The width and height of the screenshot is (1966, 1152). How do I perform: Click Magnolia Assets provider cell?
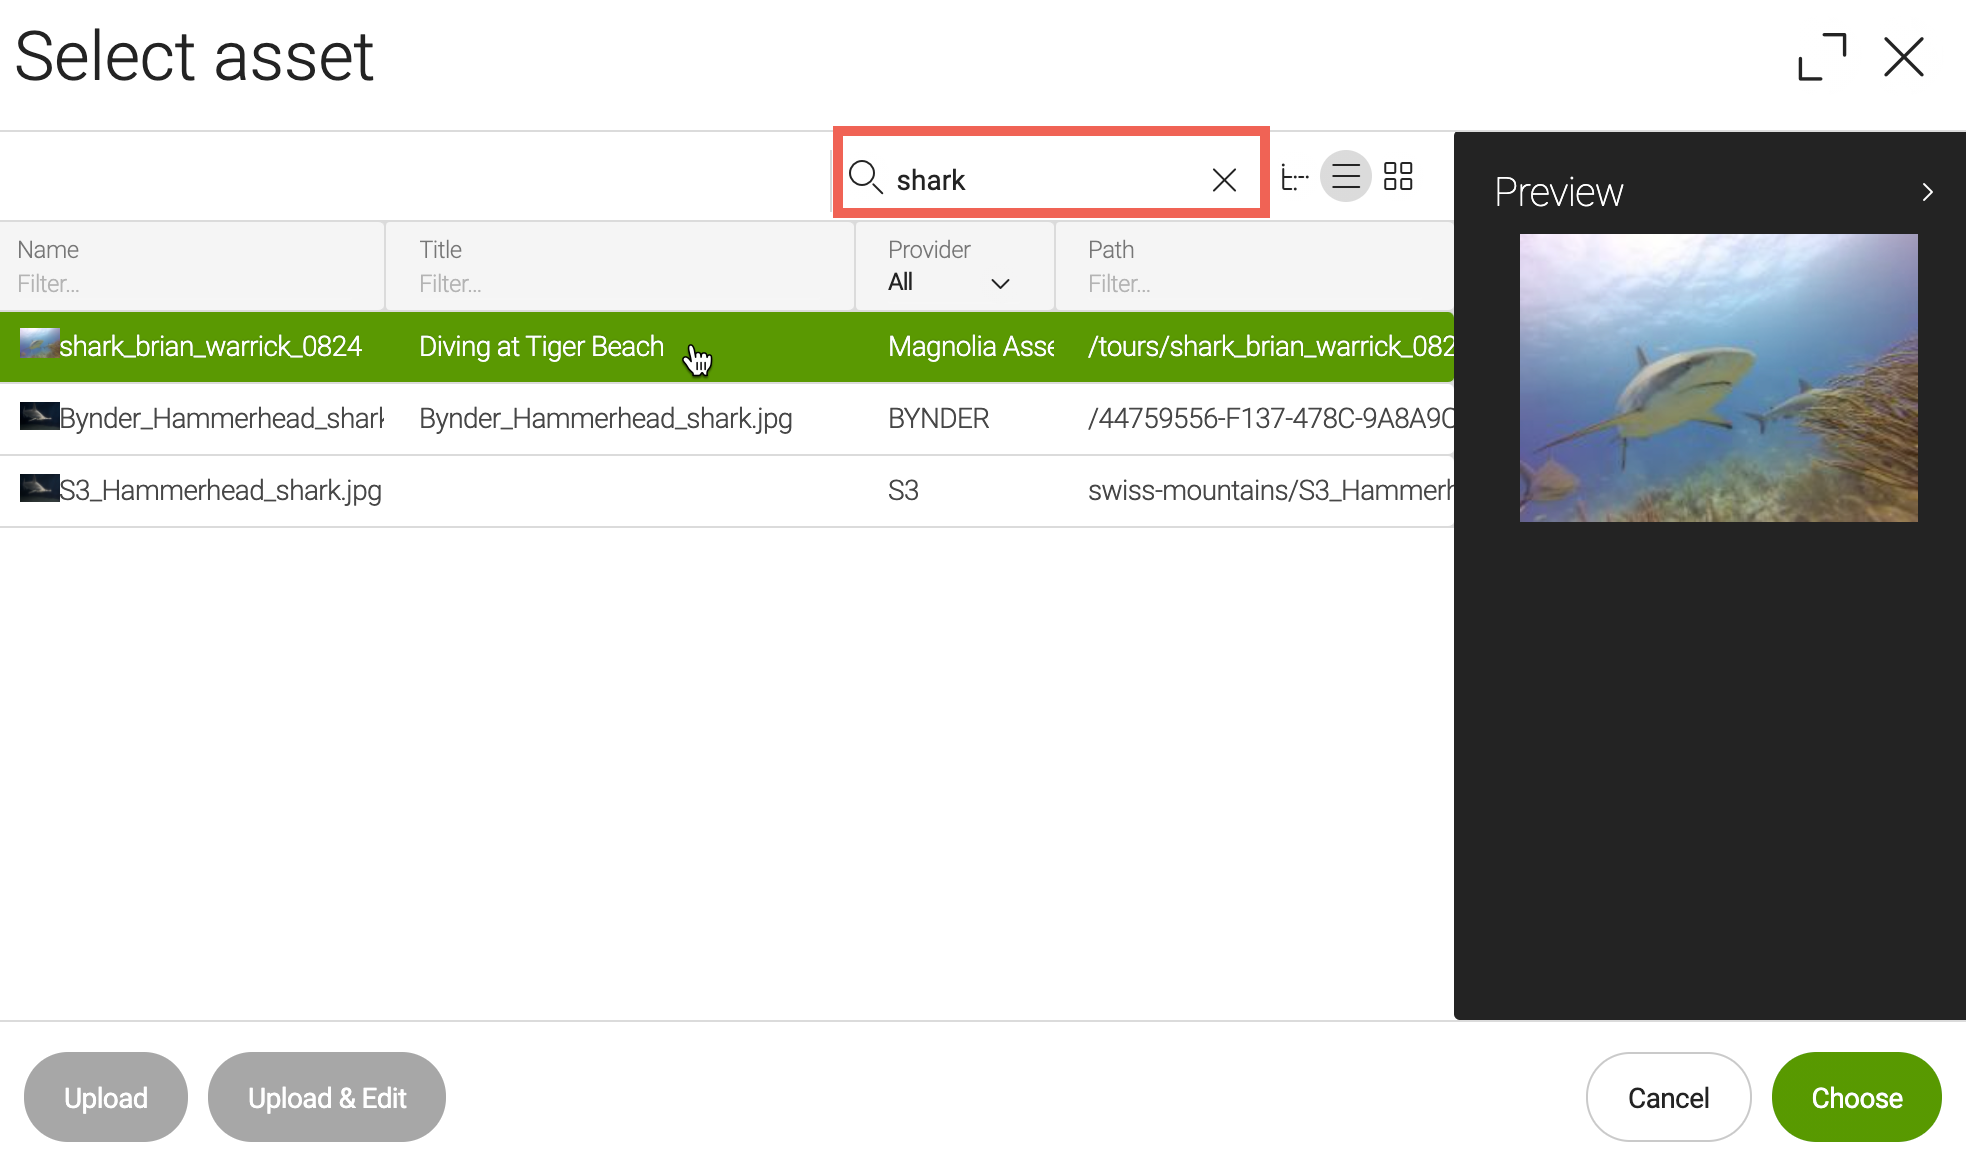pyautogui.click(x=971, y=346)
